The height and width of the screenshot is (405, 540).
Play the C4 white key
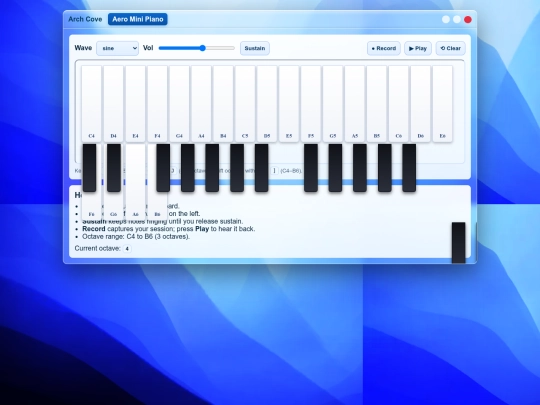[91, 104]
